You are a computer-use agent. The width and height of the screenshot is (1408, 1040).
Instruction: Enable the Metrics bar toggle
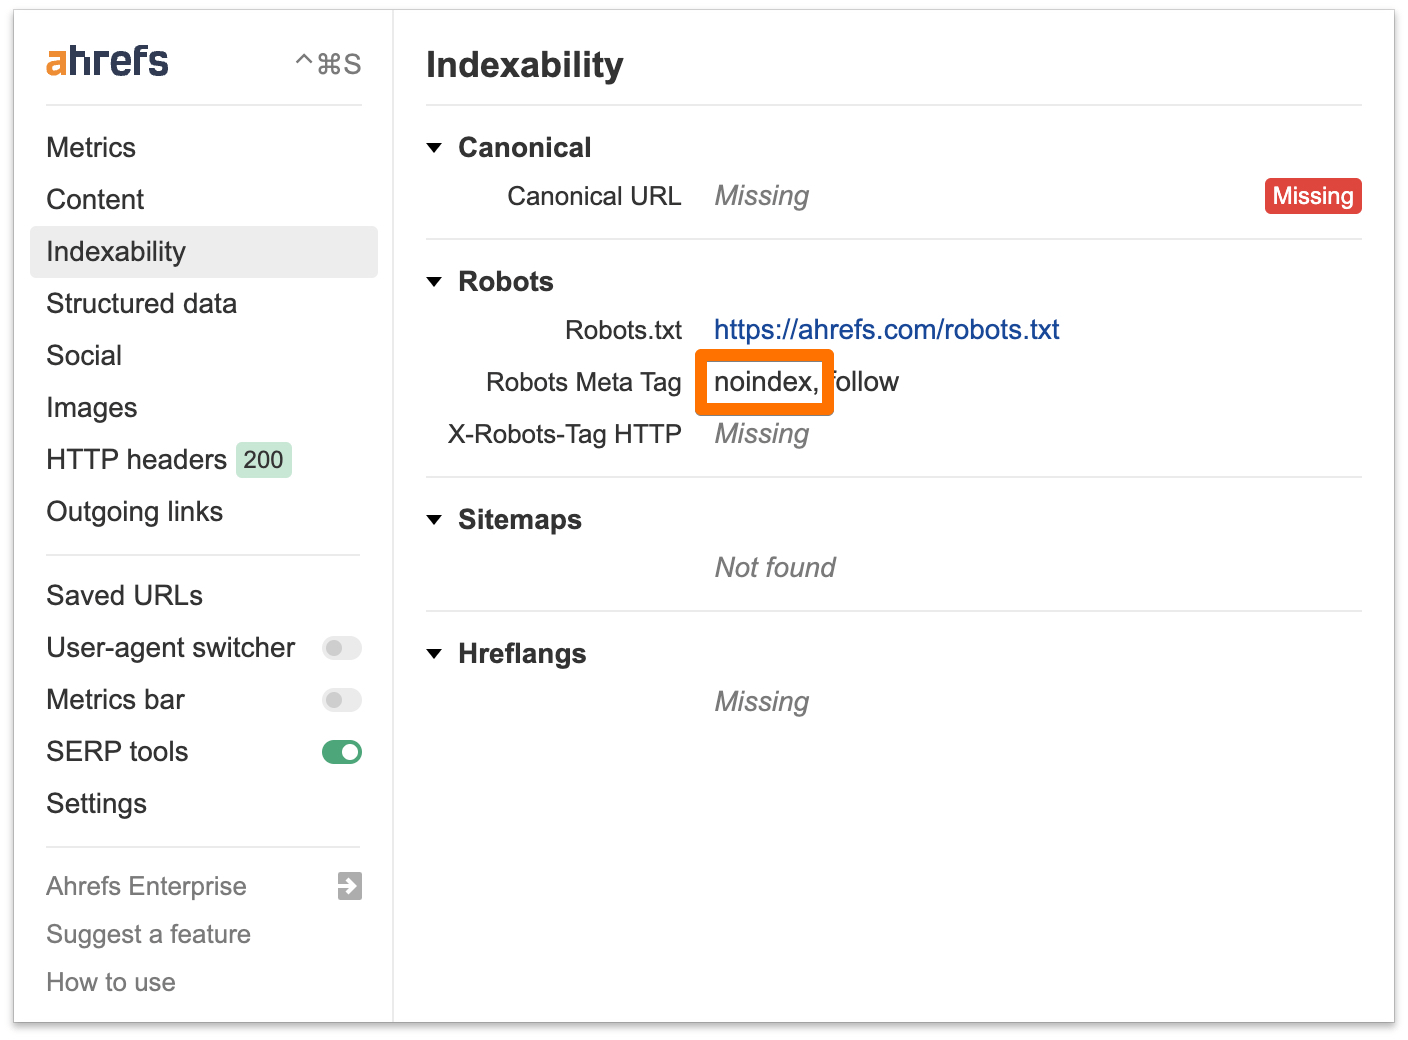[341, 700]
